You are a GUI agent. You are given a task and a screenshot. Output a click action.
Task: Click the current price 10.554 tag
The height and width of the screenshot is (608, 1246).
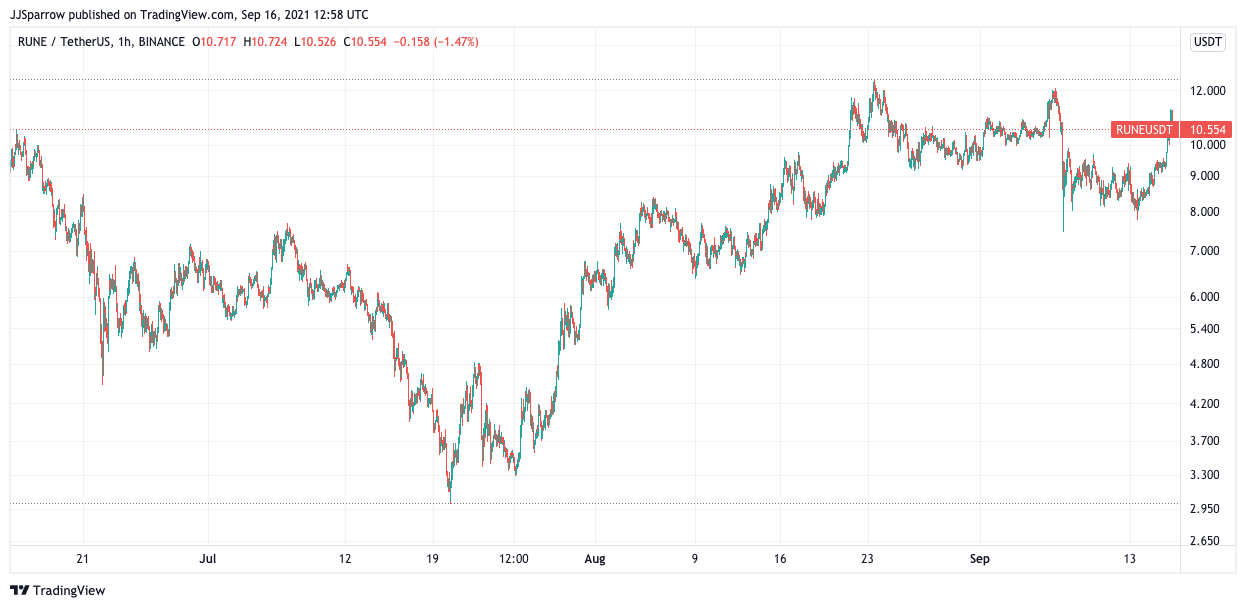click(1204, 129)
